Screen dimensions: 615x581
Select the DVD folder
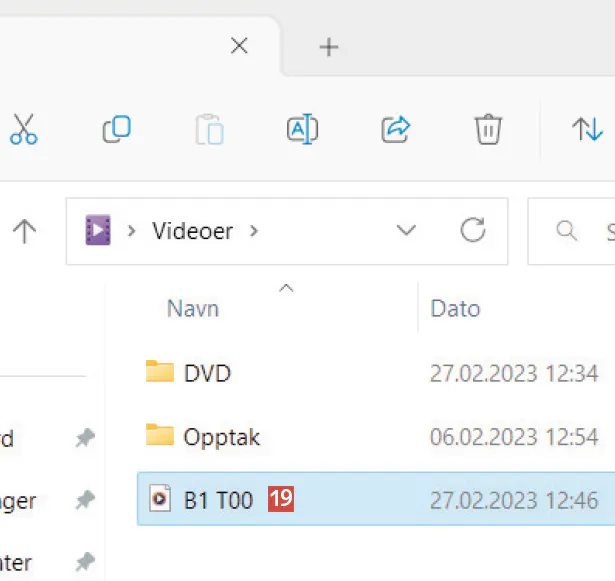point(207,373)
